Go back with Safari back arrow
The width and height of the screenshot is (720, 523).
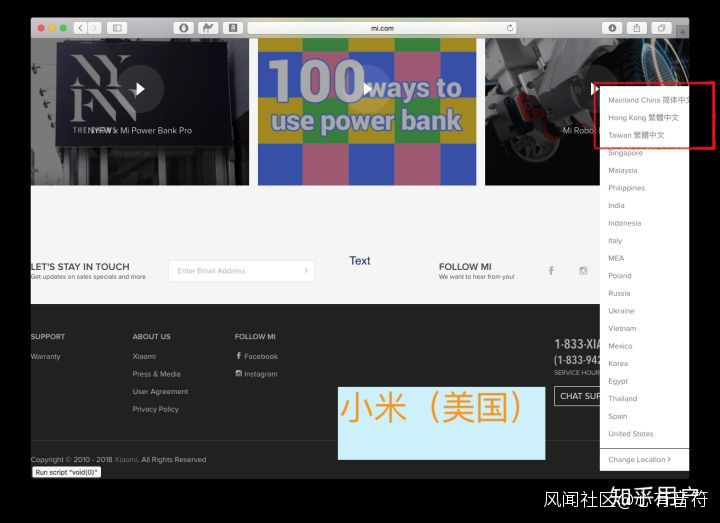(x=80, y=28)
